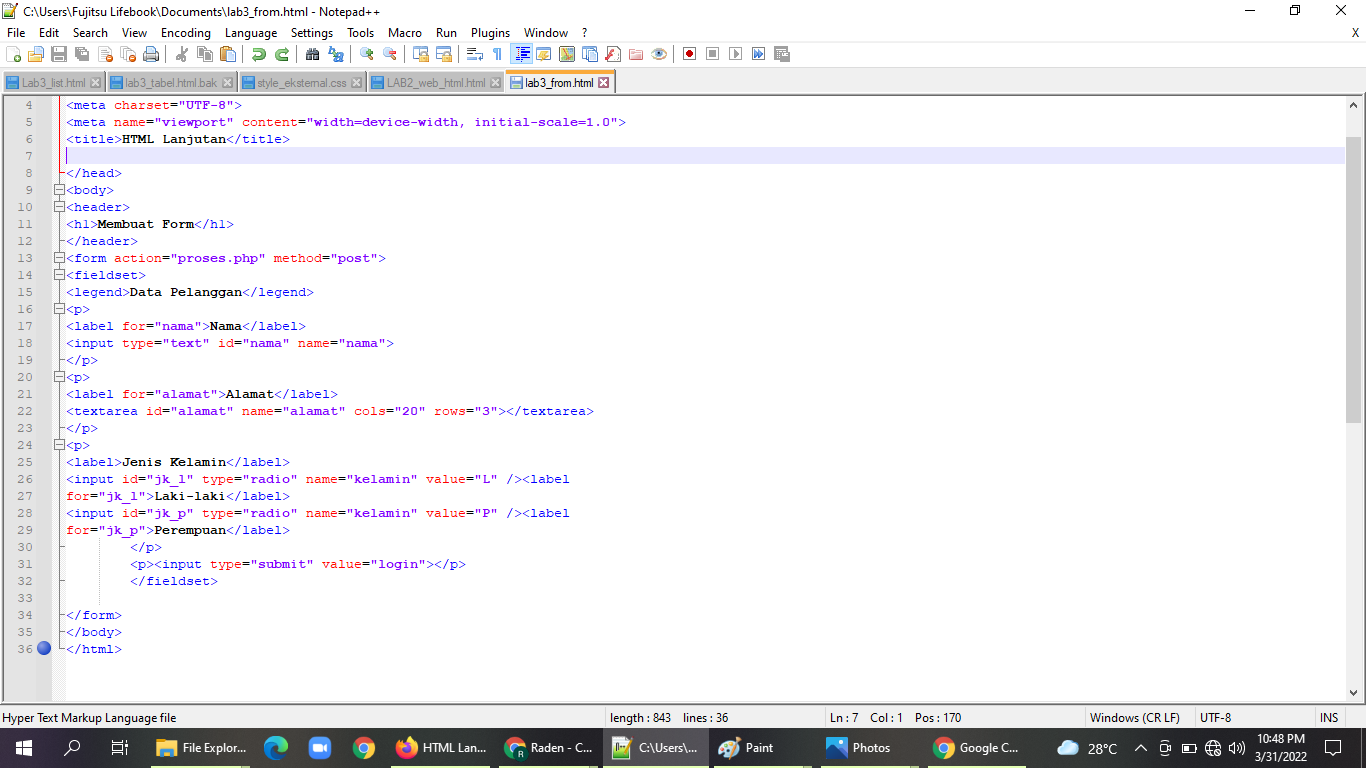Image resolution: width=1366 pixels, height=768 pixels.
Task: Toggle Show All Characters pilcrow button
Action: click(498, 54)
